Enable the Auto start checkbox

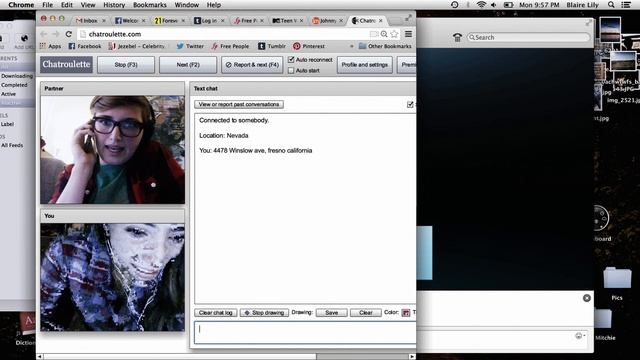[291, 70]
